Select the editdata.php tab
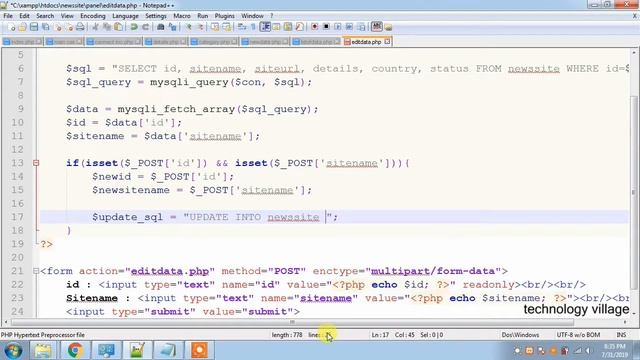The width and height of the screenshot is (640, 360). [366, 42]
